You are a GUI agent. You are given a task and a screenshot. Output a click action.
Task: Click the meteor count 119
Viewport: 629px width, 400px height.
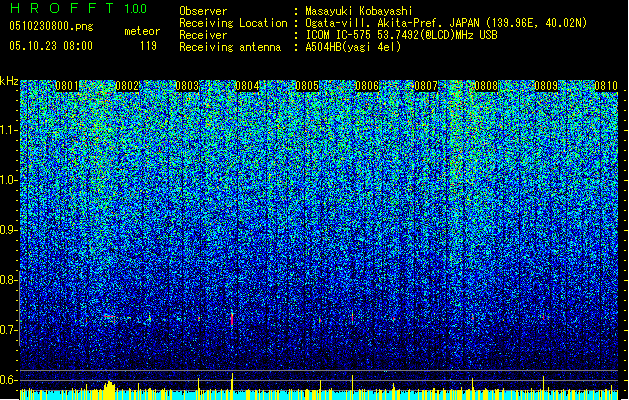148,46
